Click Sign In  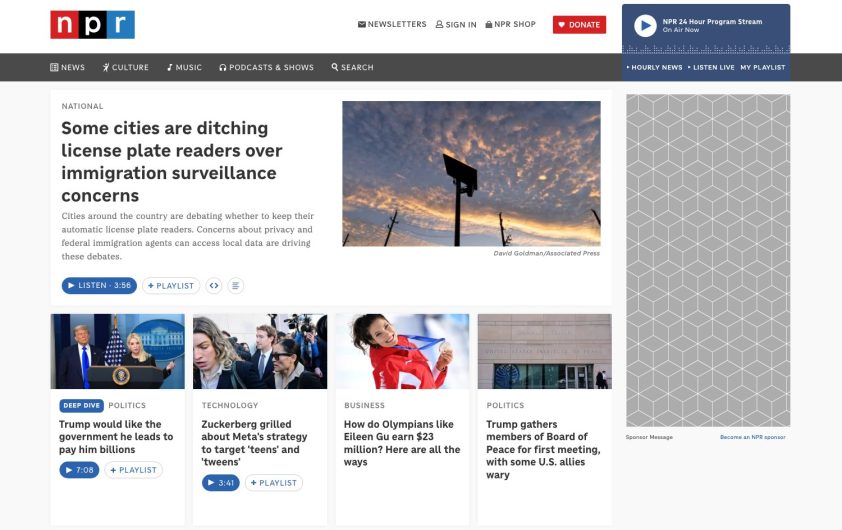456,25
